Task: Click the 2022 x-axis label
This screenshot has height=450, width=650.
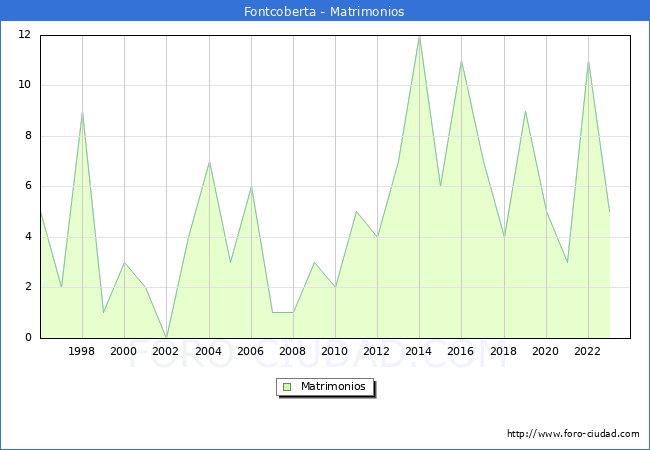Action: [588, 351]
